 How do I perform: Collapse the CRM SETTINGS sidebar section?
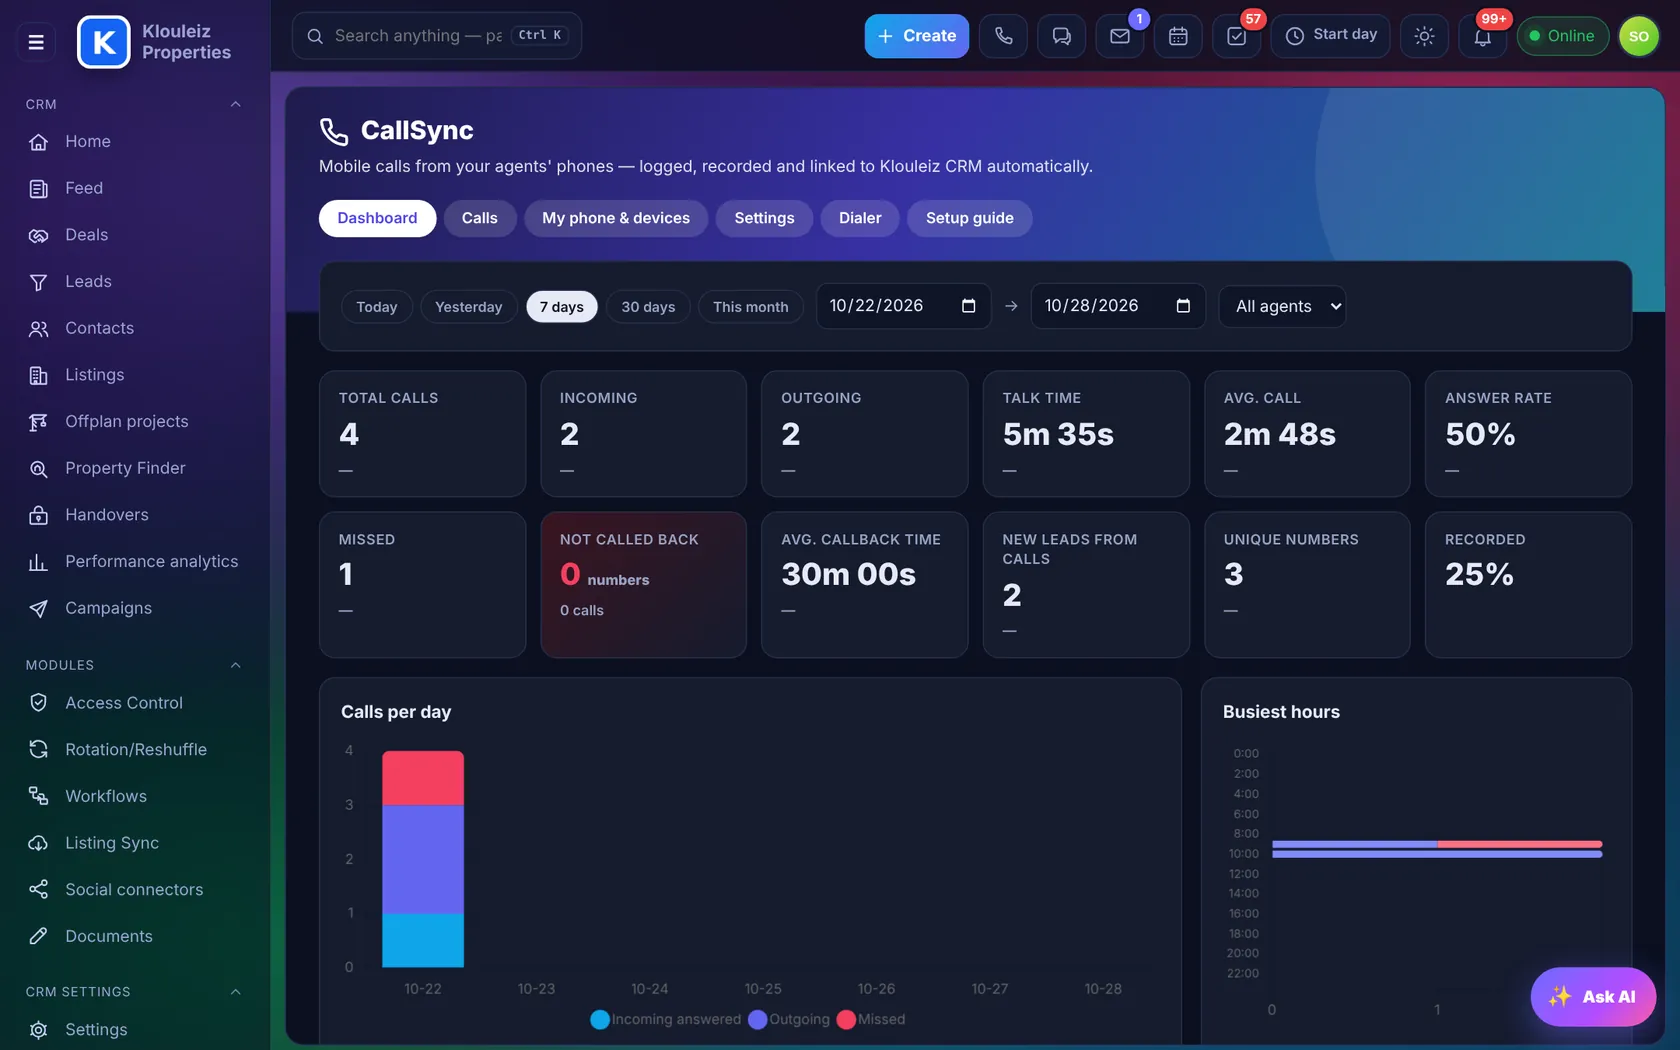pyautogui.click(x=235, y=992)
